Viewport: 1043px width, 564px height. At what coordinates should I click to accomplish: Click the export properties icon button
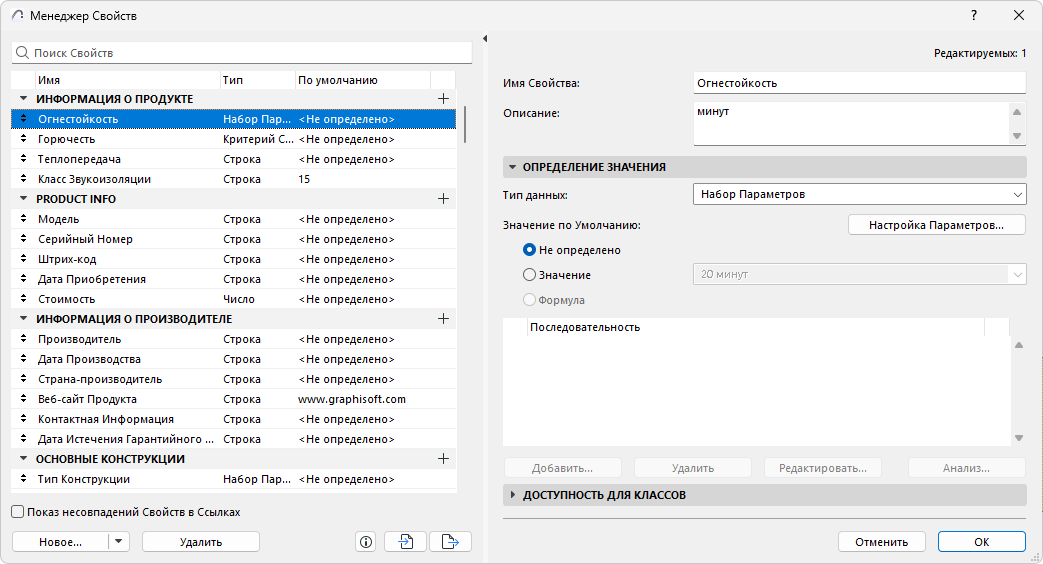click(x=450, y=541)
